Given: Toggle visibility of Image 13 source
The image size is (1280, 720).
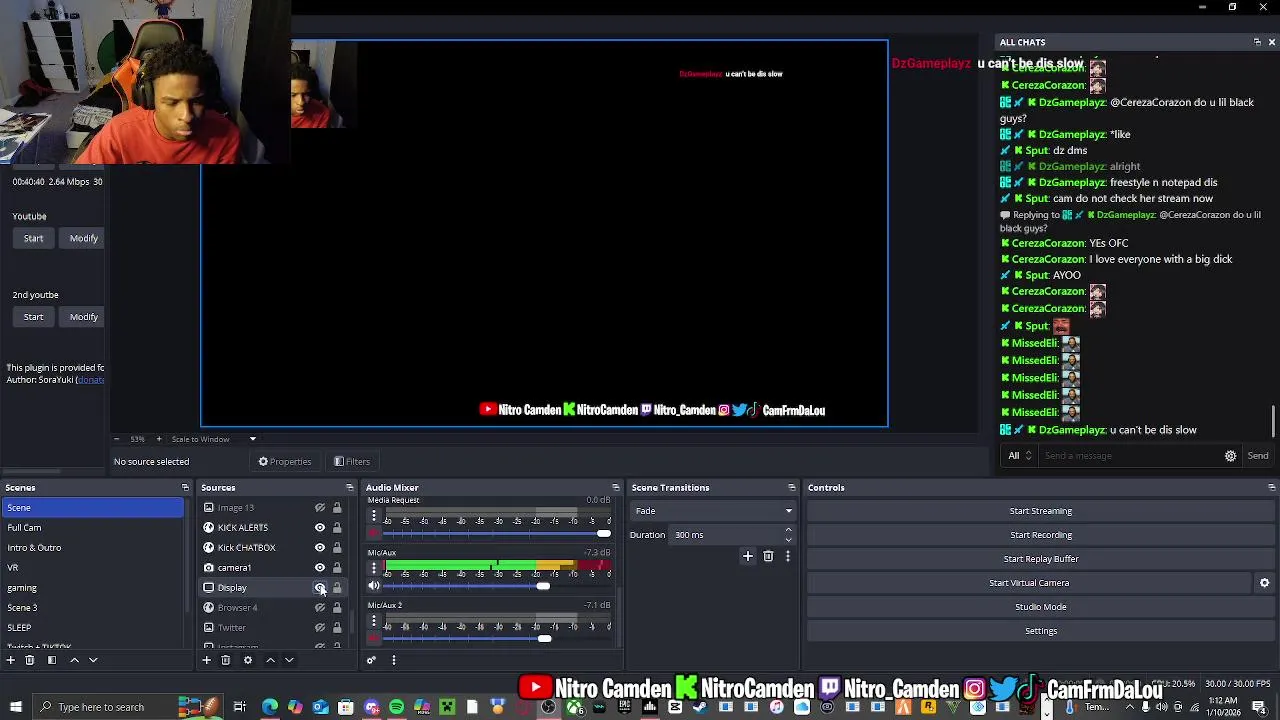Looking at the screenshot, I should [x=320, y=508].
